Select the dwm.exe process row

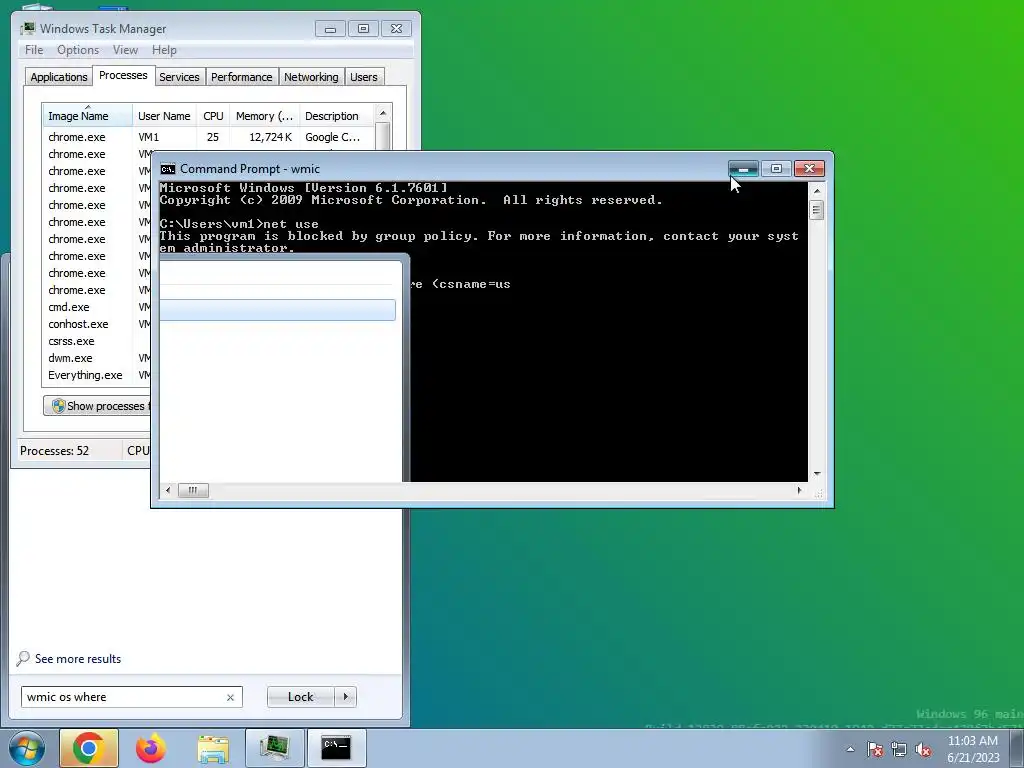coord(97,358)
